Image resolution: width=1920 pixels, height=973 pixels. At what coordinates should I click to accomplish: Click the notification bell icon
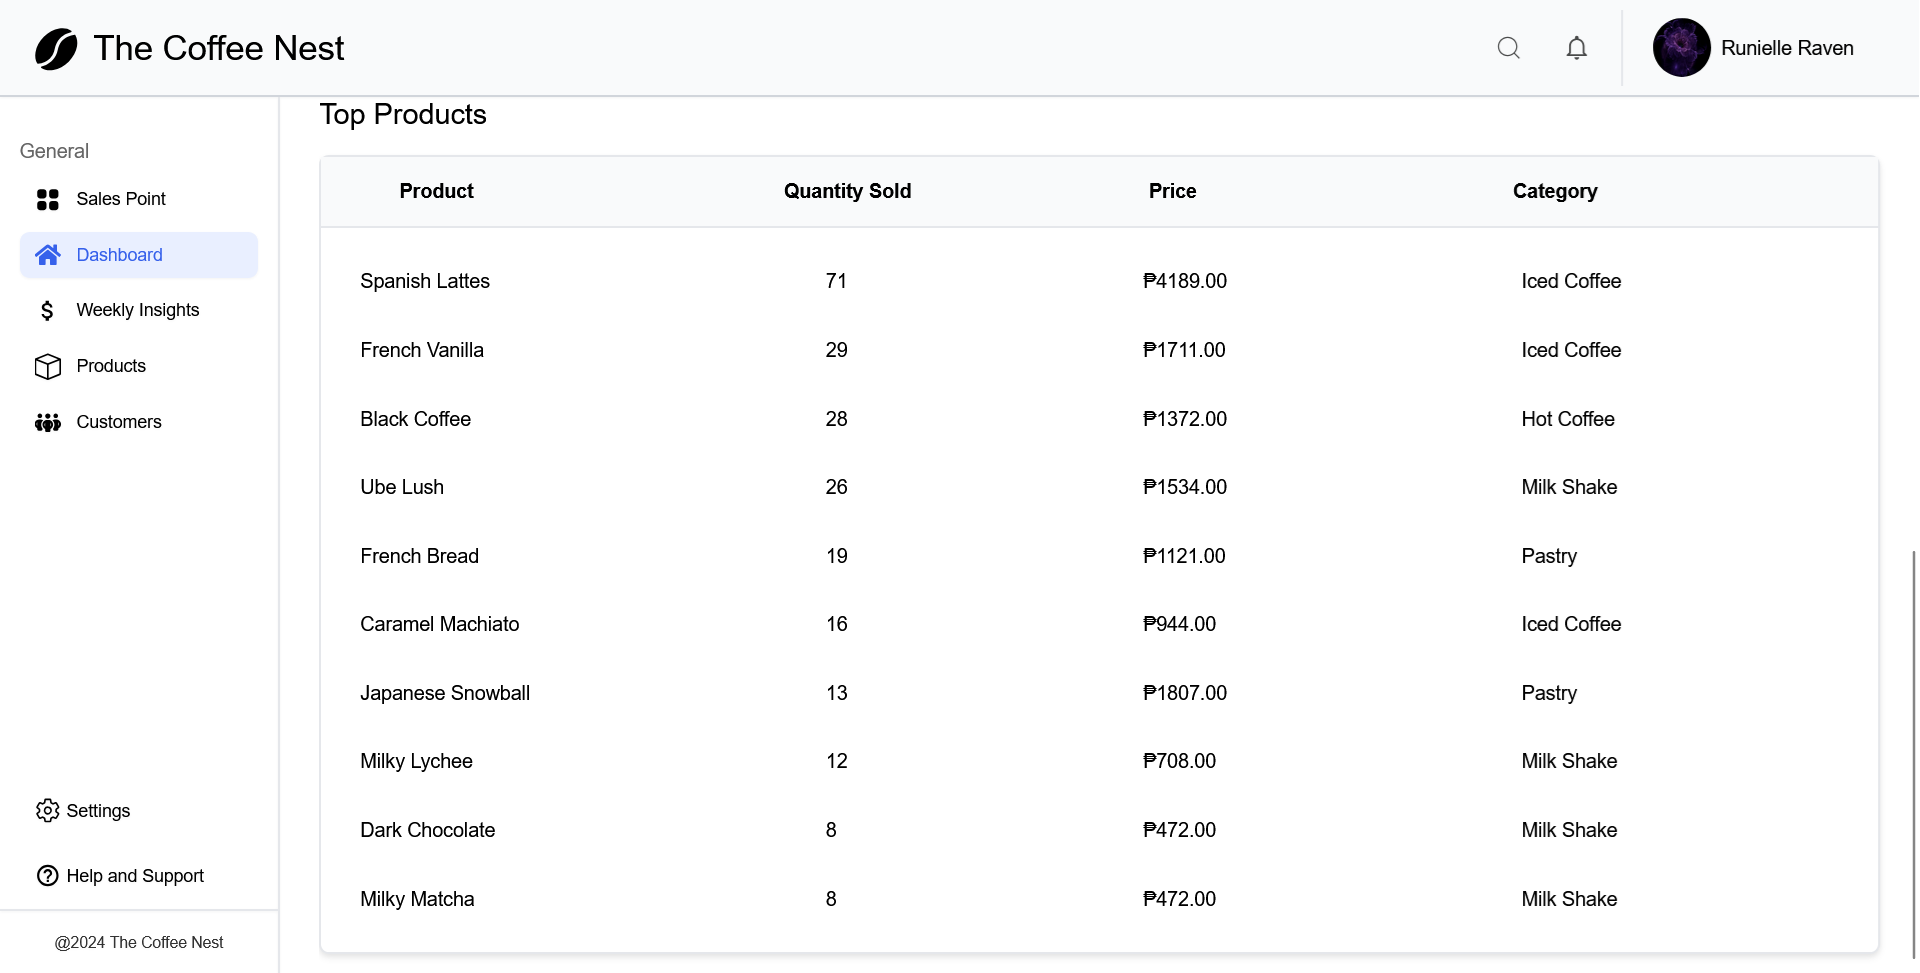(x=1576, y=47)
